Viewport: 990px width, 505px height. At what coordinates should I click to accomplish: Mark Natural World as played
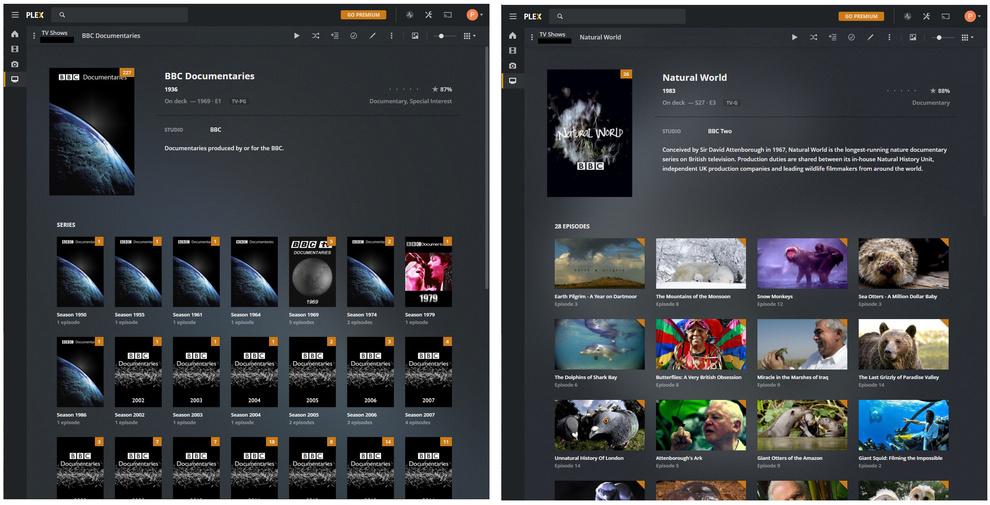tap(851, 37)
